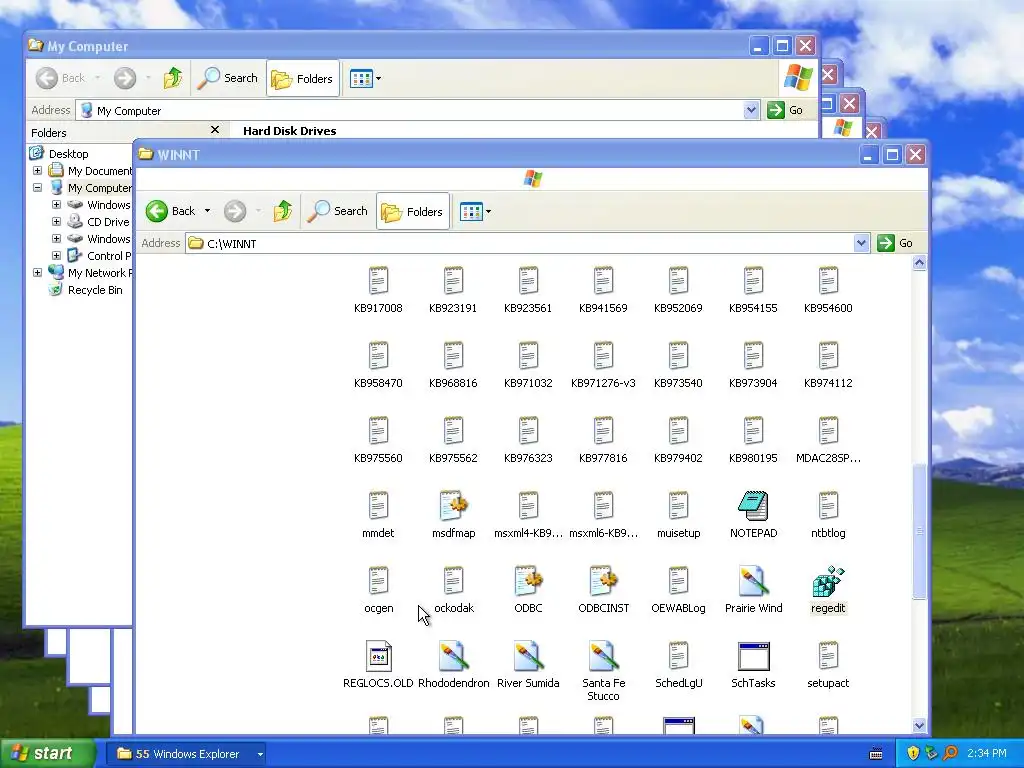
Task: Open Search in the WINNT window
Action: (x=338, y=211)
